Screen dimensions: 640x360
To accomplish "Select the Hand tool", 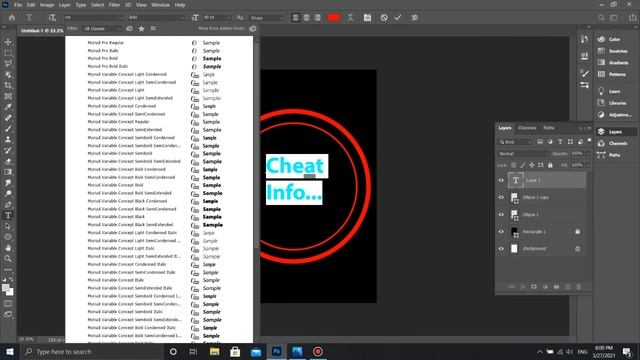I will pyautogui.click(x=8, y=248).
